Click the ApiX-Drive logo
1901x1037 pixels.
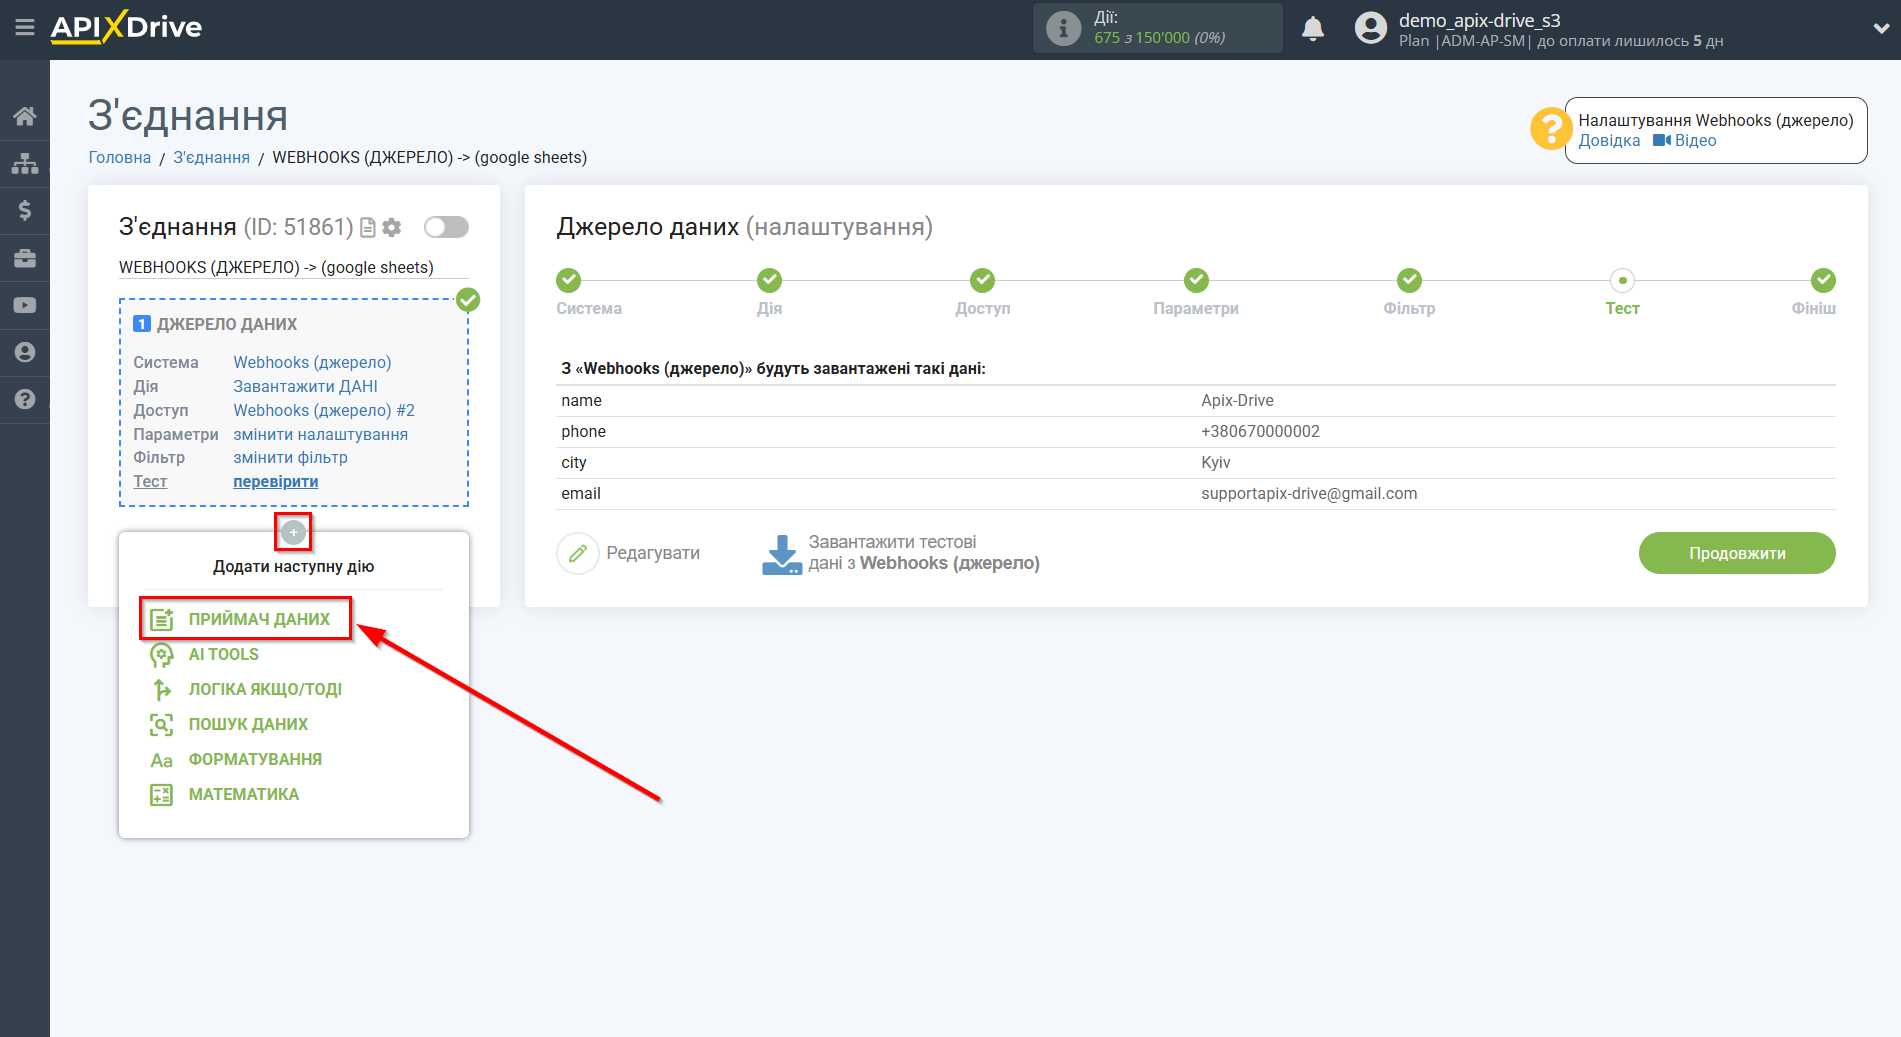[126, 27]
